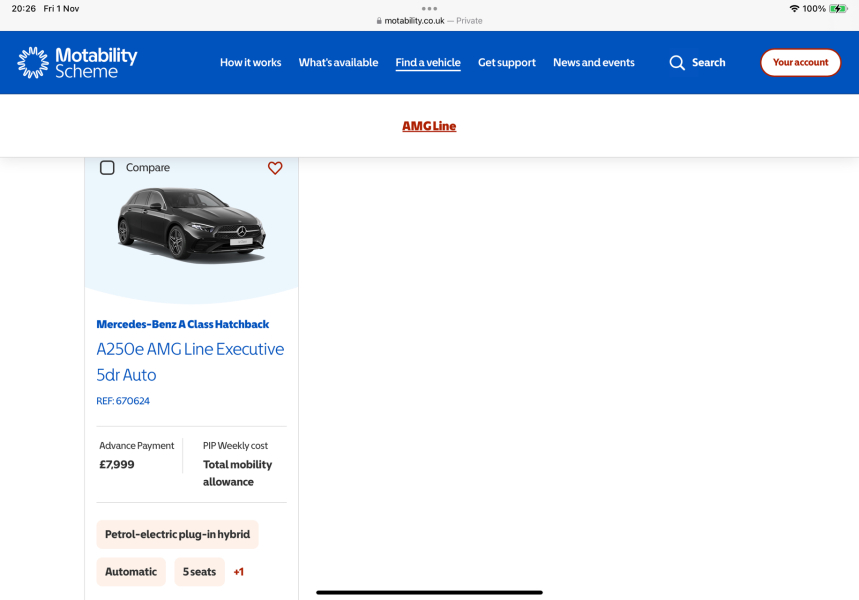Tap the home indicator bar
Screen dimensions: 859x600
429,592
